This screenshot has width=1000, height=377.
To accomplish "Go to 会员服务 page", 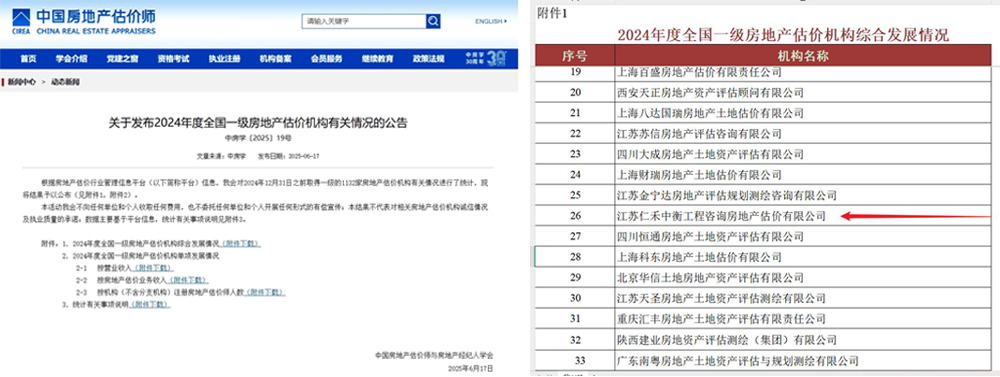I will click(x=327, y=59).
